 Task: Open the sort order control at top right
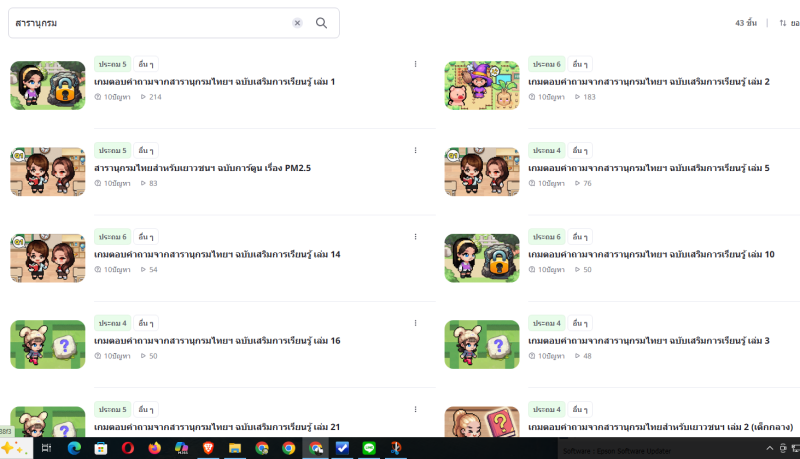tap(788, 23)
